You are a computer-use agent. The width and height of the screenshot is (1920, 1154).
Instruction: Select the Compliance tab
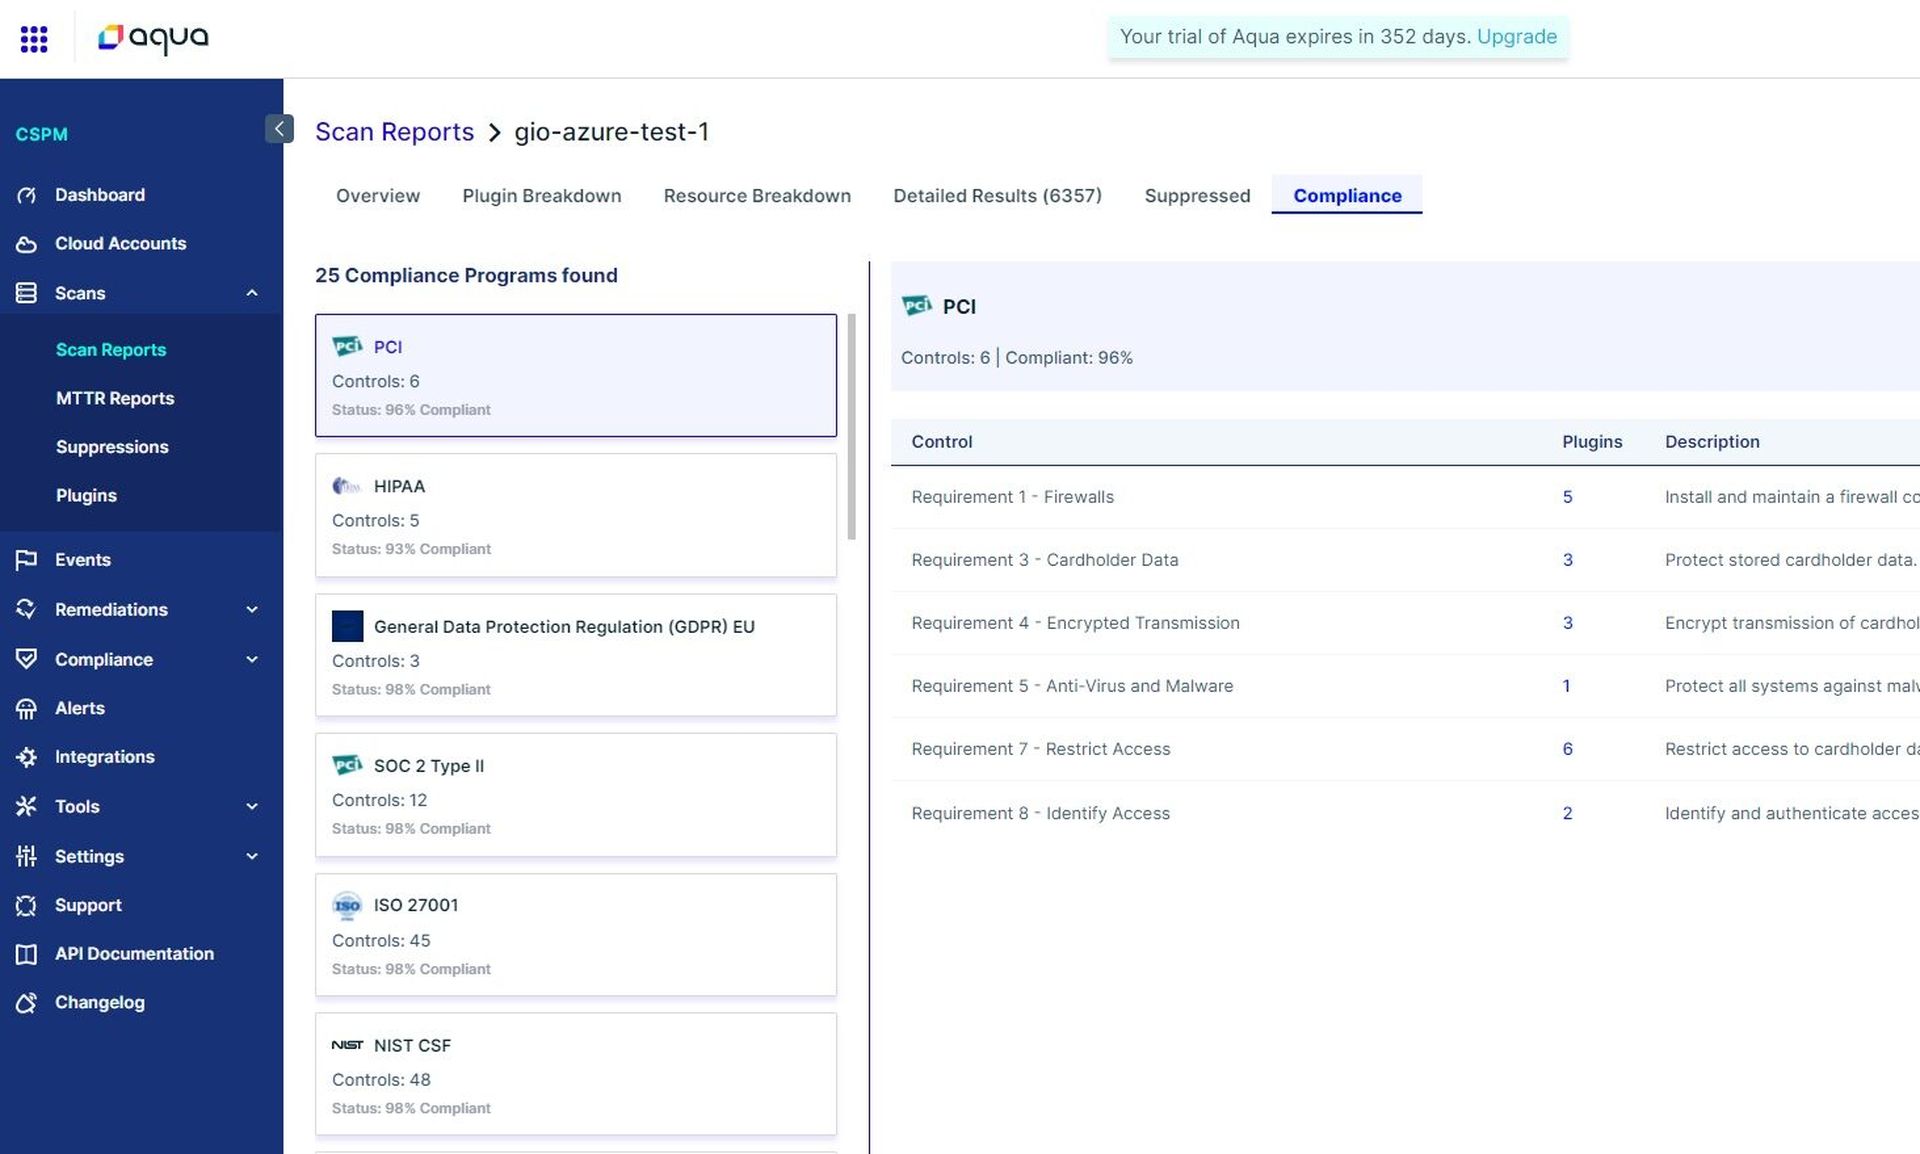coord(1347,196)
